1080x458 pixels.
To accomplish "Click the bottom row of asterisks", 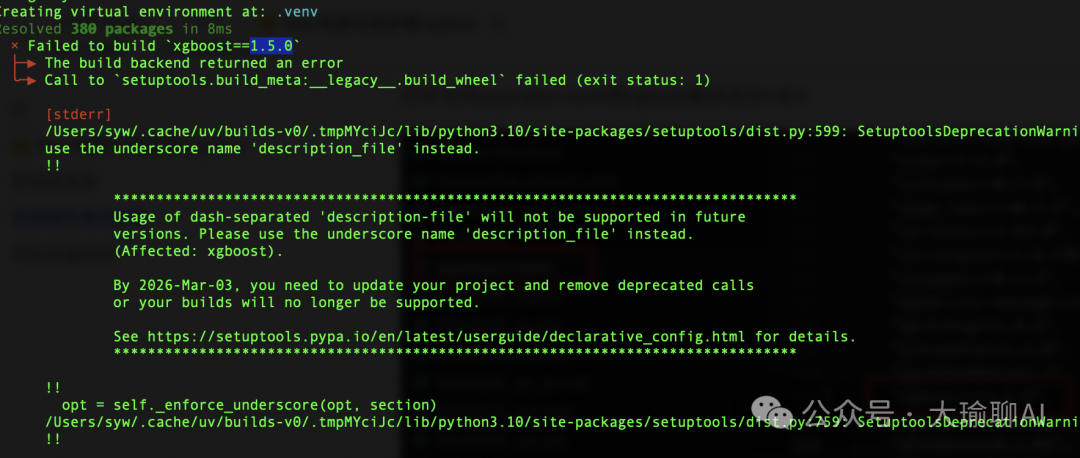I will coord(455,352).
